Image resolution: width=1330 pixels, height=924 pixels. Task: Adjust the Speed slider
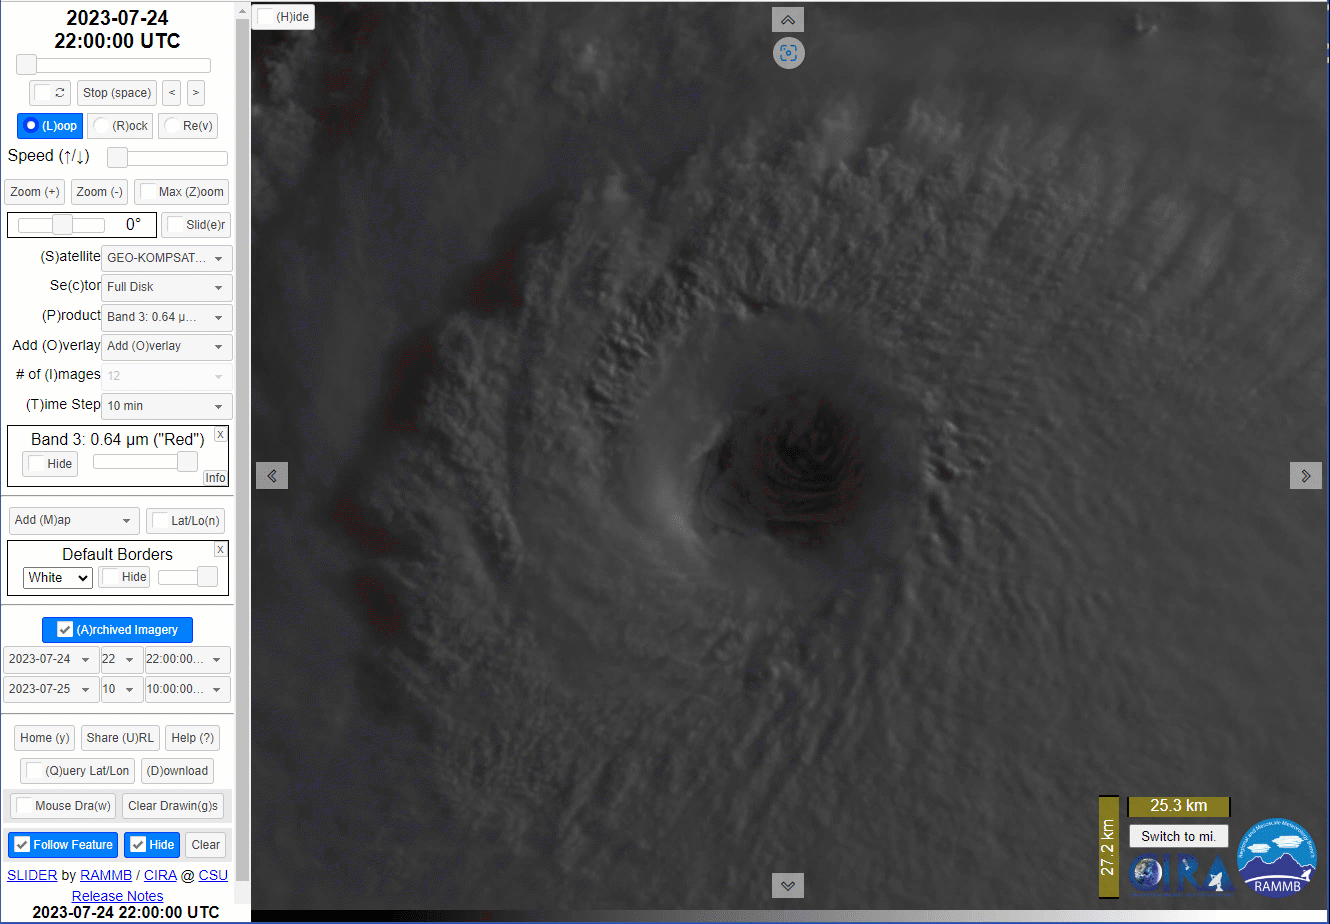click(118, 158)
